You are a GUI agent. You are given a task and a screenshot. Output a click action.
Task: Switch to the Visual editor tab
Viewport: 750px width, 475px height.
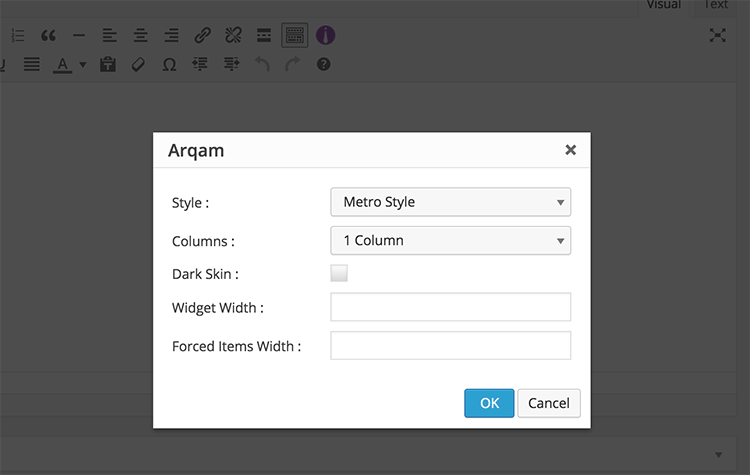[x=664, y=6]
